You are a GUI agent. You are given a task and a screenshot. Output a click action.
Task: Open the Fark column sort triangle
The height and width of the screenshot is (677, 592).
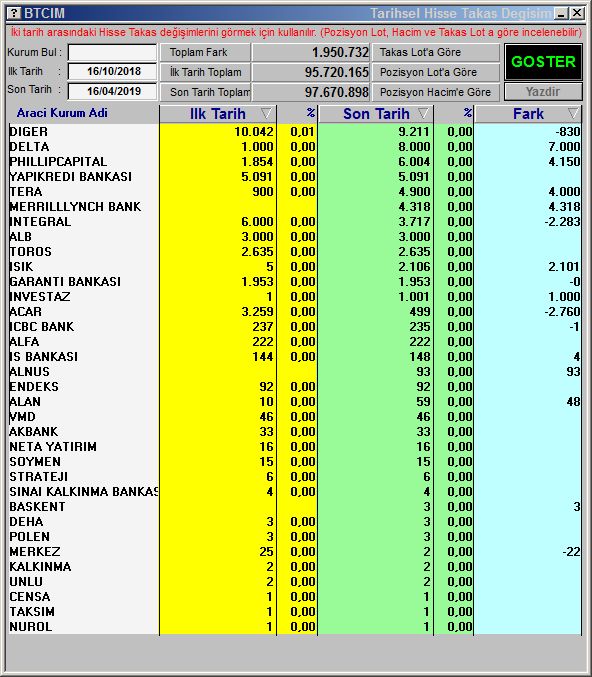573,114
